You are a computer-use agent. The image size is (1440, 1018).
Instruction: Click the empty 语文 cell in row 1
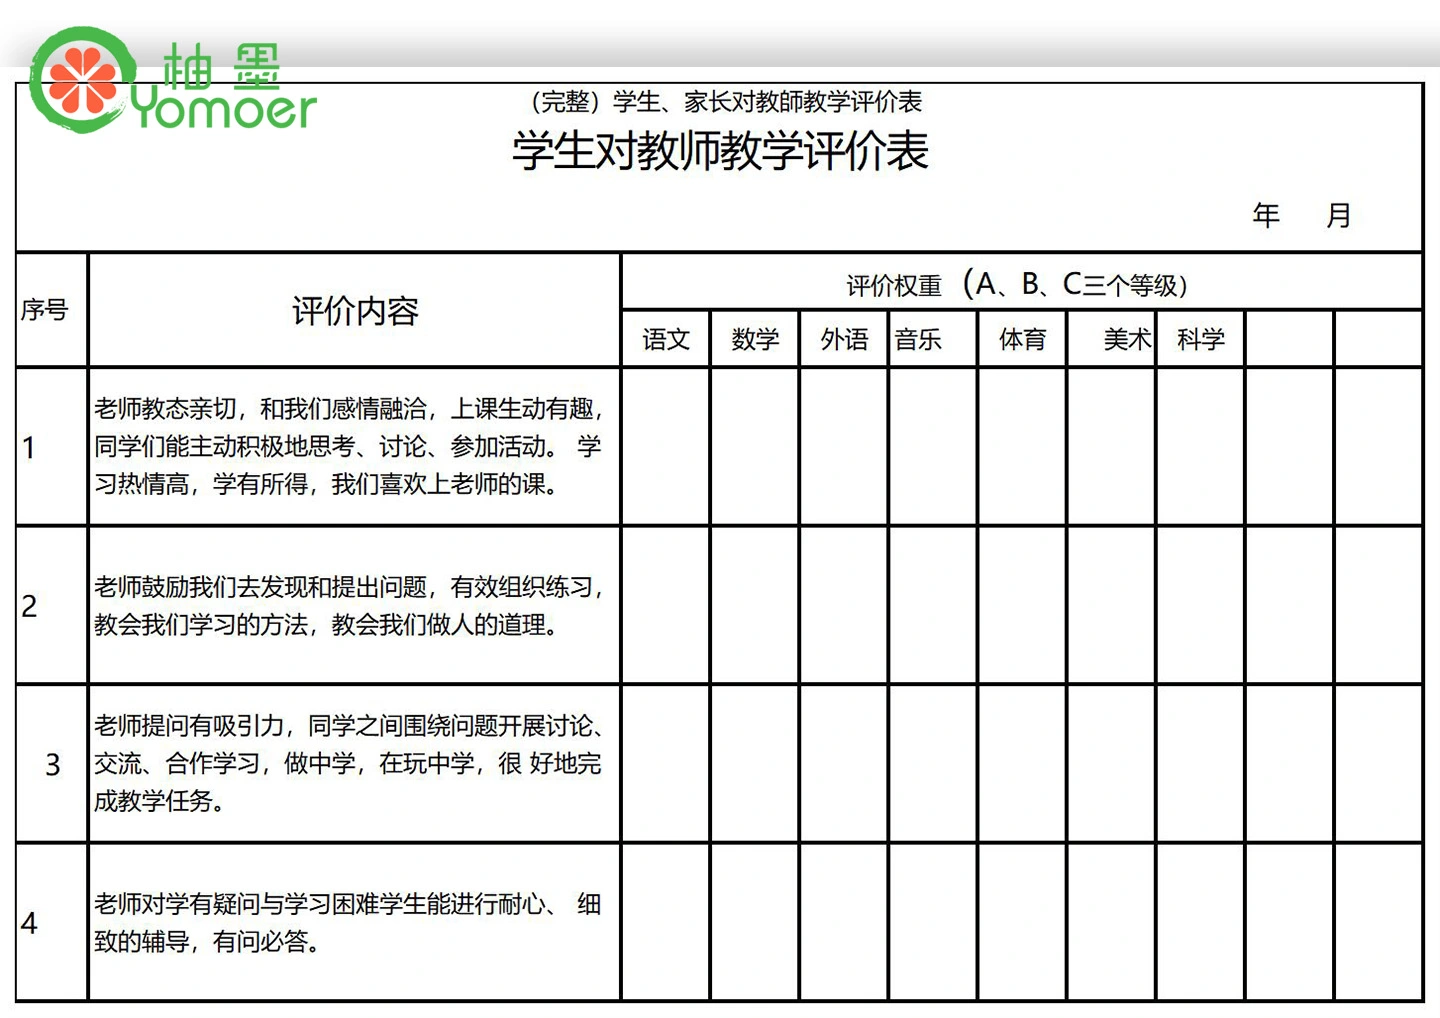point(666,447)
